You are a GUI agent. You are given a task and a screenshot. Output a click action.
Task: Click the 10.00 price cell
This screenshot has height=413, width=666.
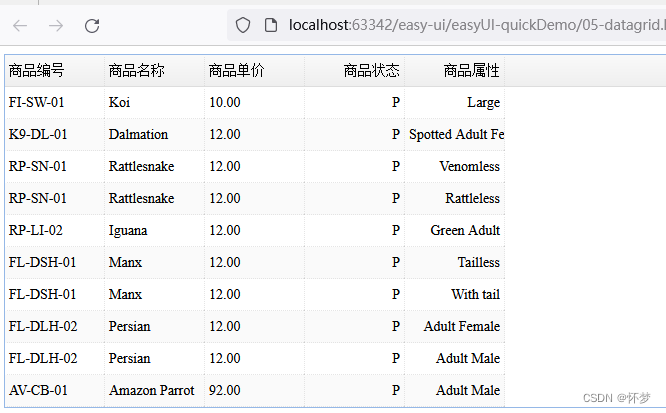(254, 102)
